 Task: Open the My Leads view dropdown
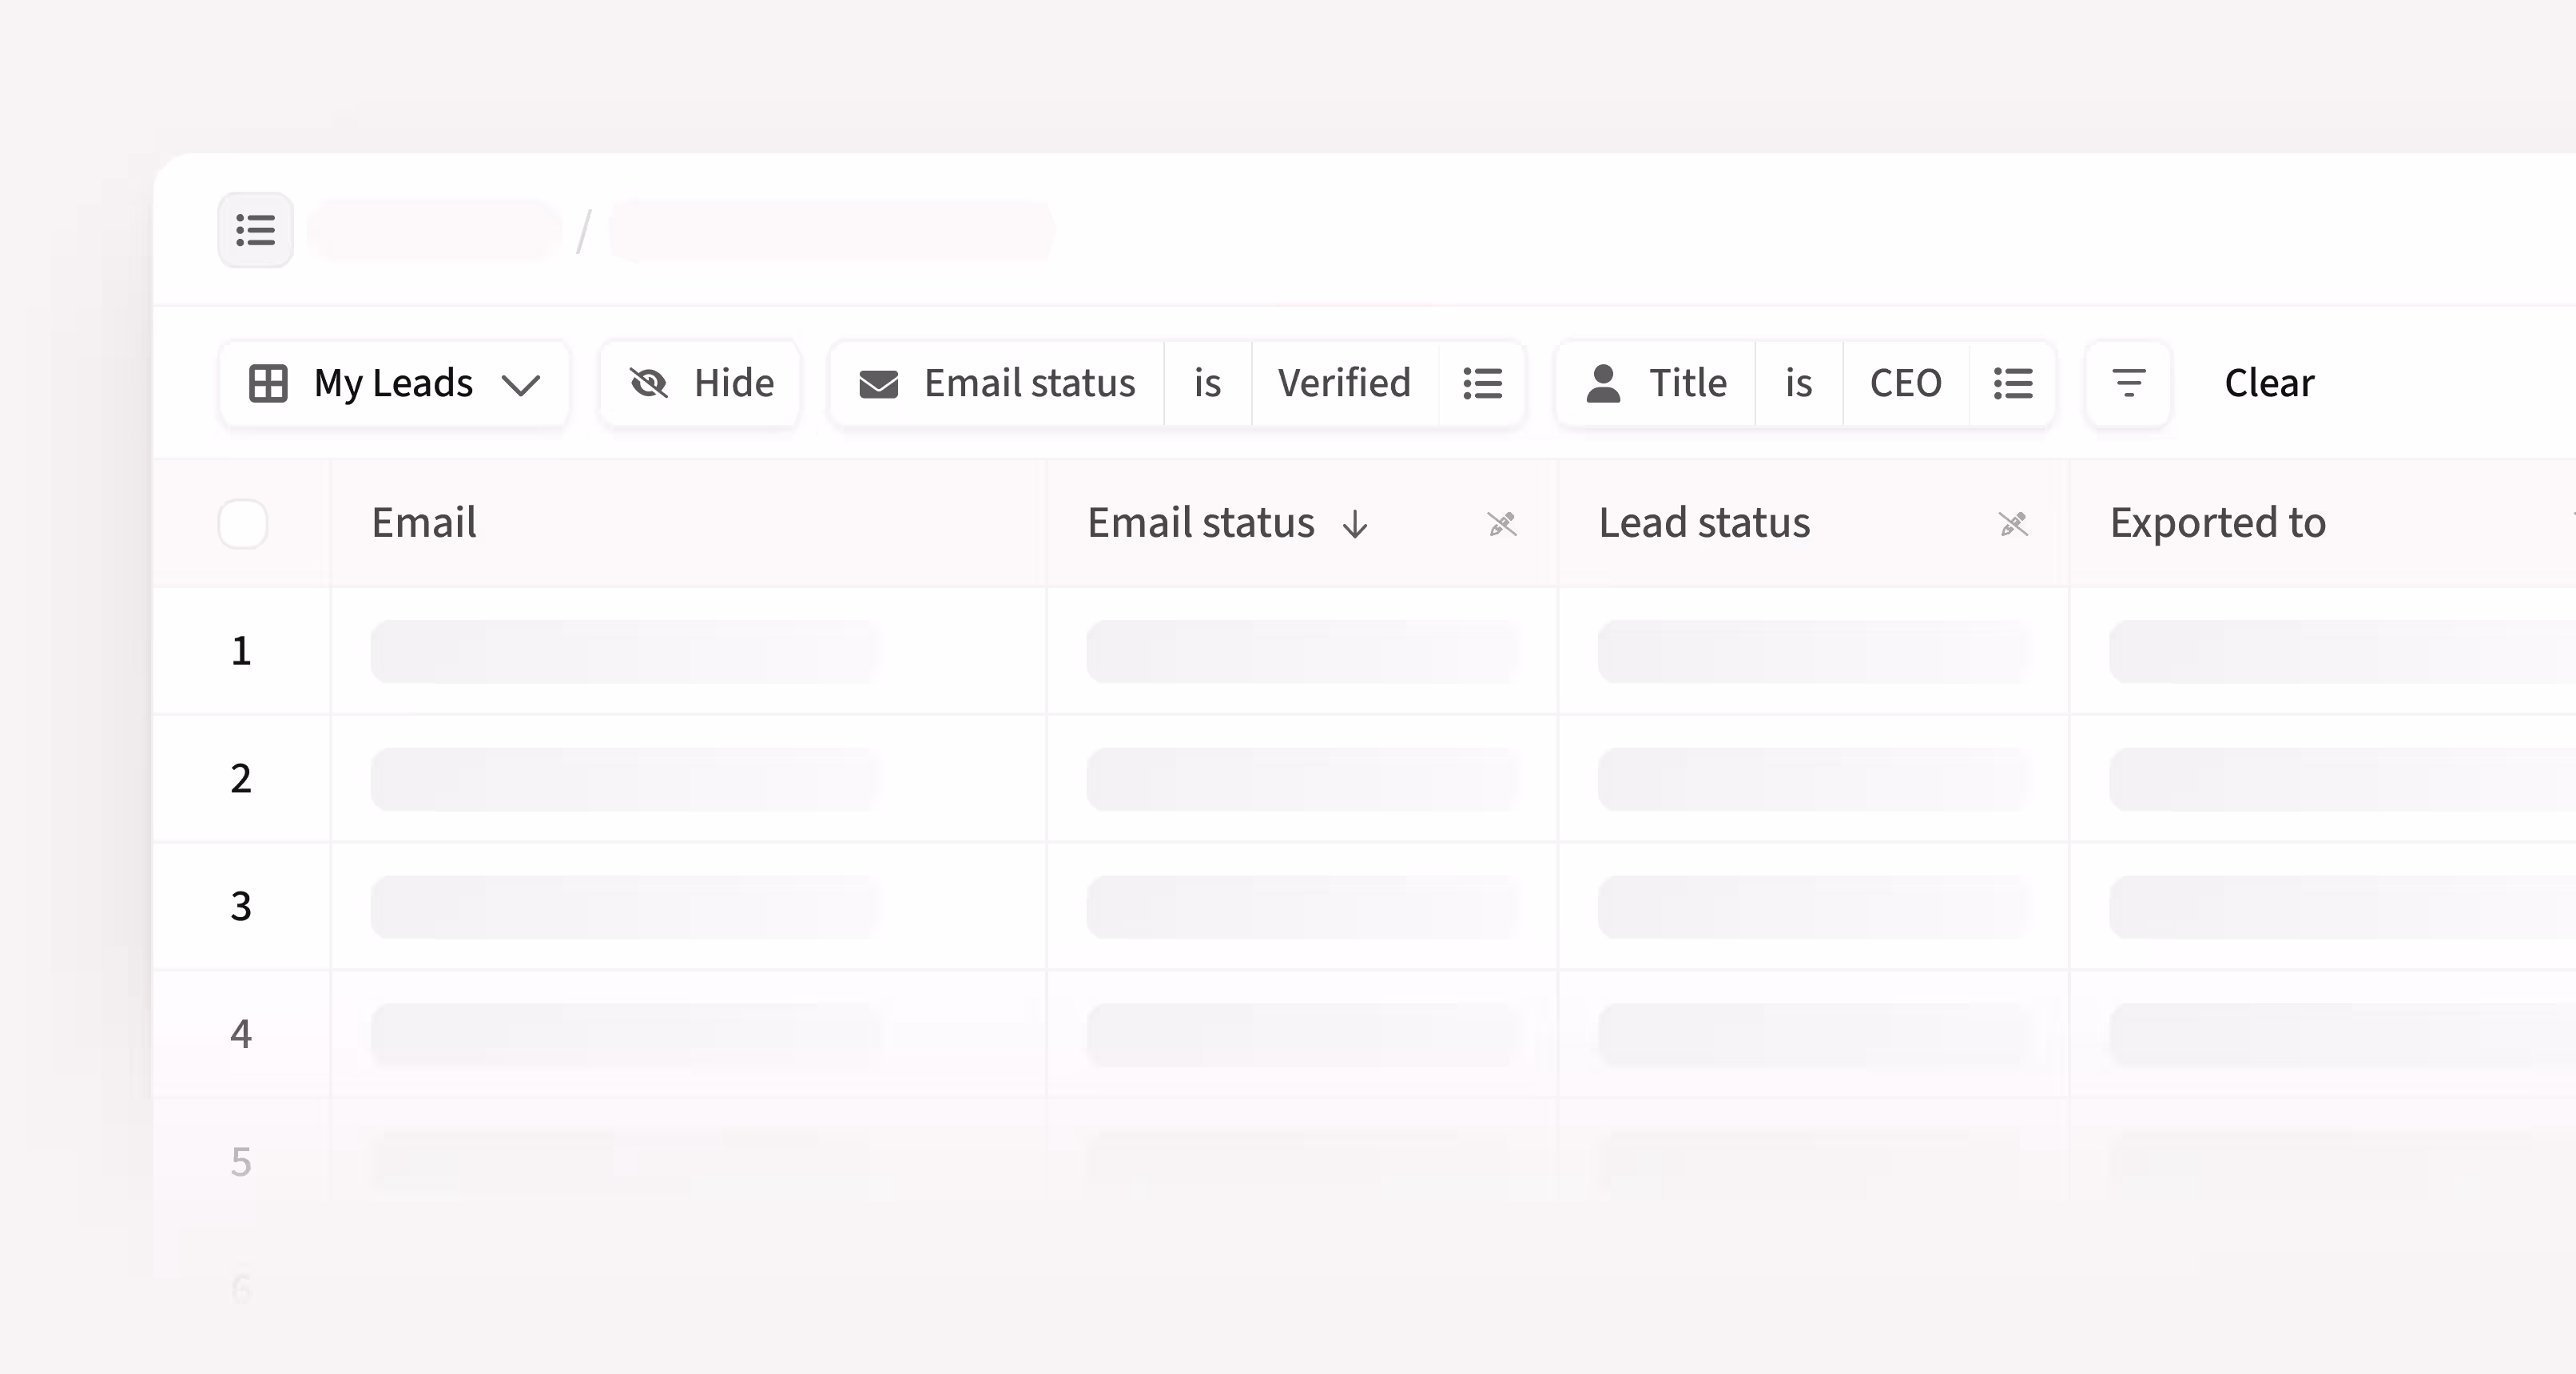pyautogui.click(x=394, y=384)
